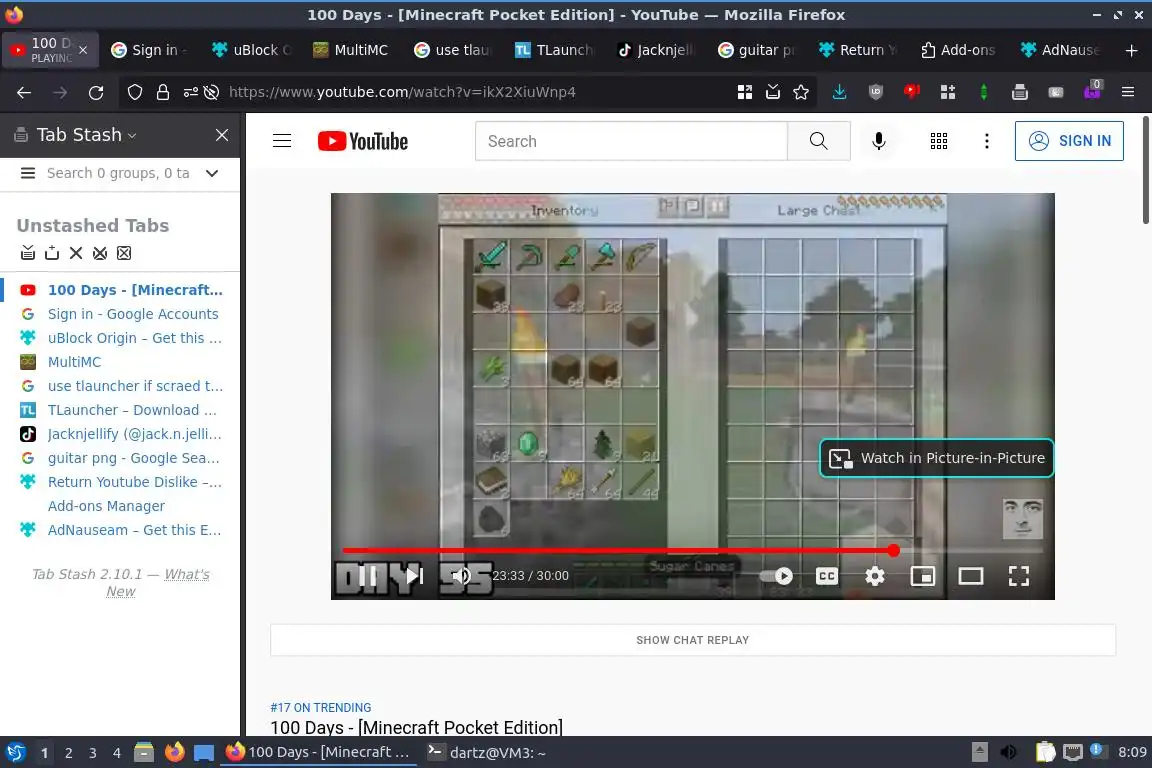Click the uBlock Origin shield icon in toolbar

pyautogui.click(x=875, y=92)
